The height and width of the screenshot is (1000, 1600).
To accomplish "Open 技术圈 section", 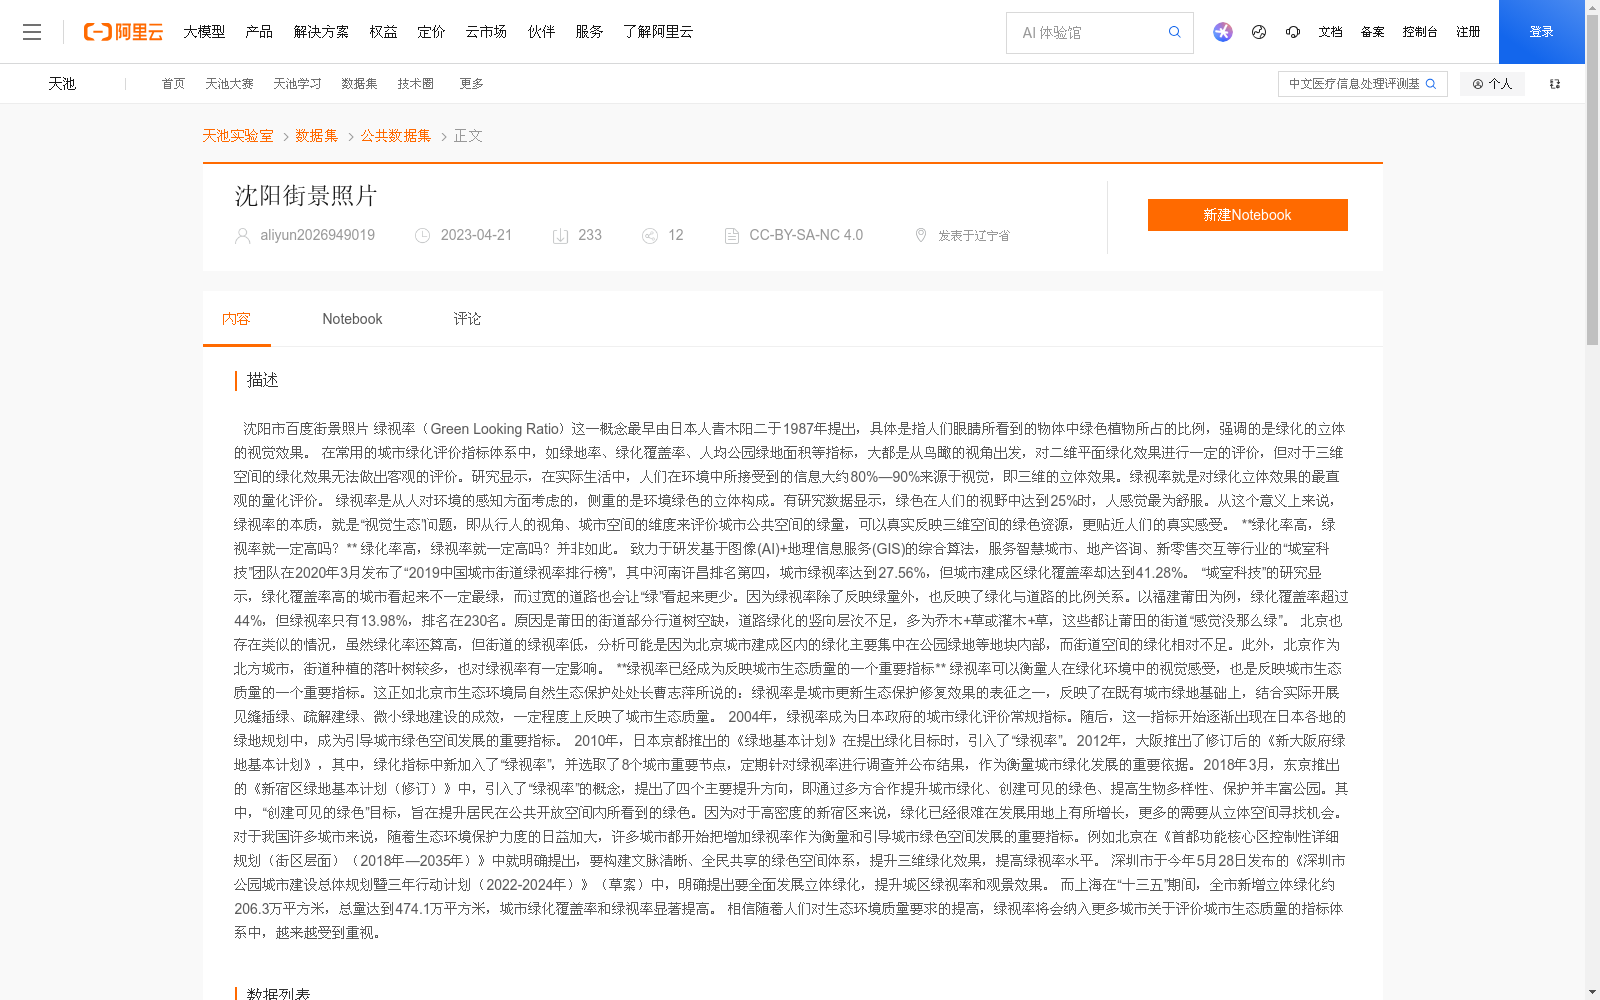I will (415, 84).
